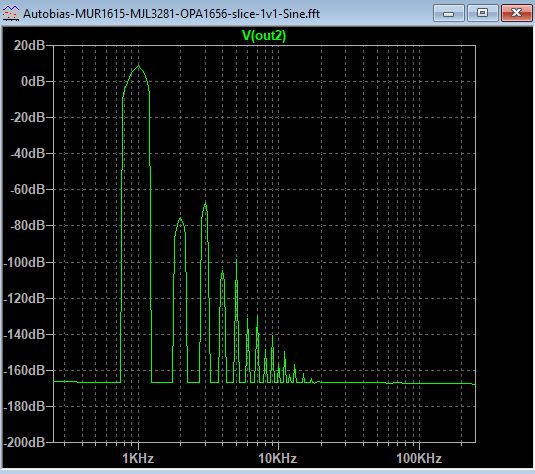Click the -200dB vertical axis label
The image size is (535, 474).
point(25,442)
